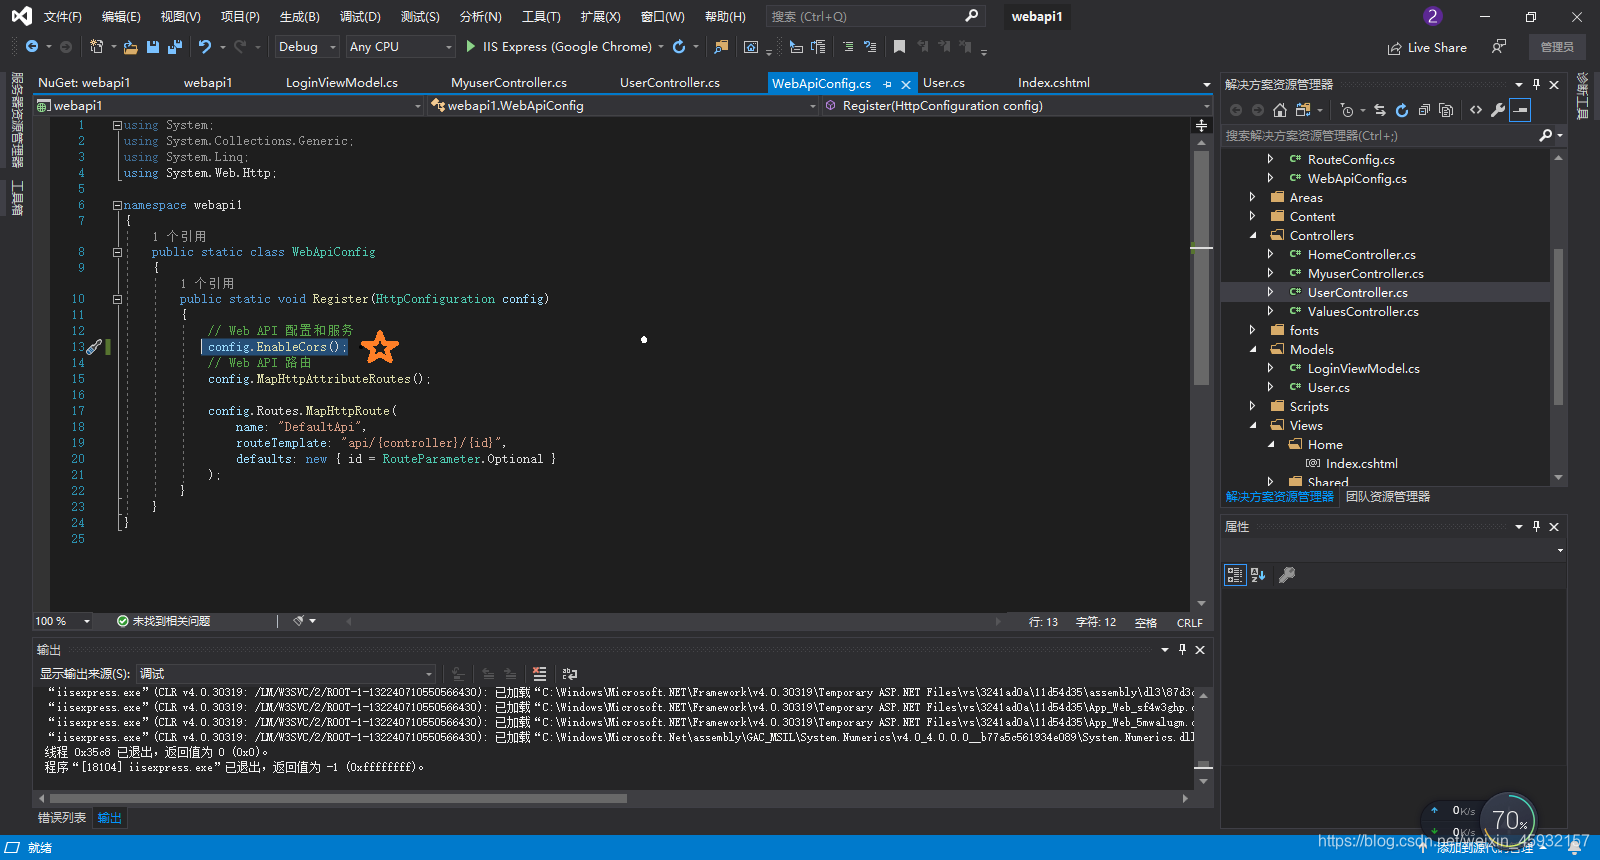Click the Feedback icon near Live Share
Screen dimensions: 1600x860
[x=1499, y=47]
